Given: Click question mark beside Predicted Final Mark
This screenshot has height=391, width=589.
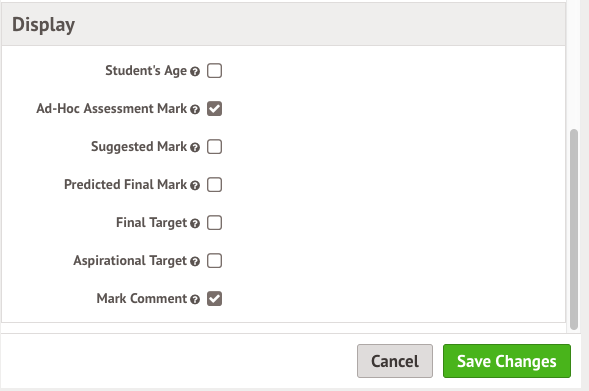Looking at the screenshot, I should (x=195, y=185).
